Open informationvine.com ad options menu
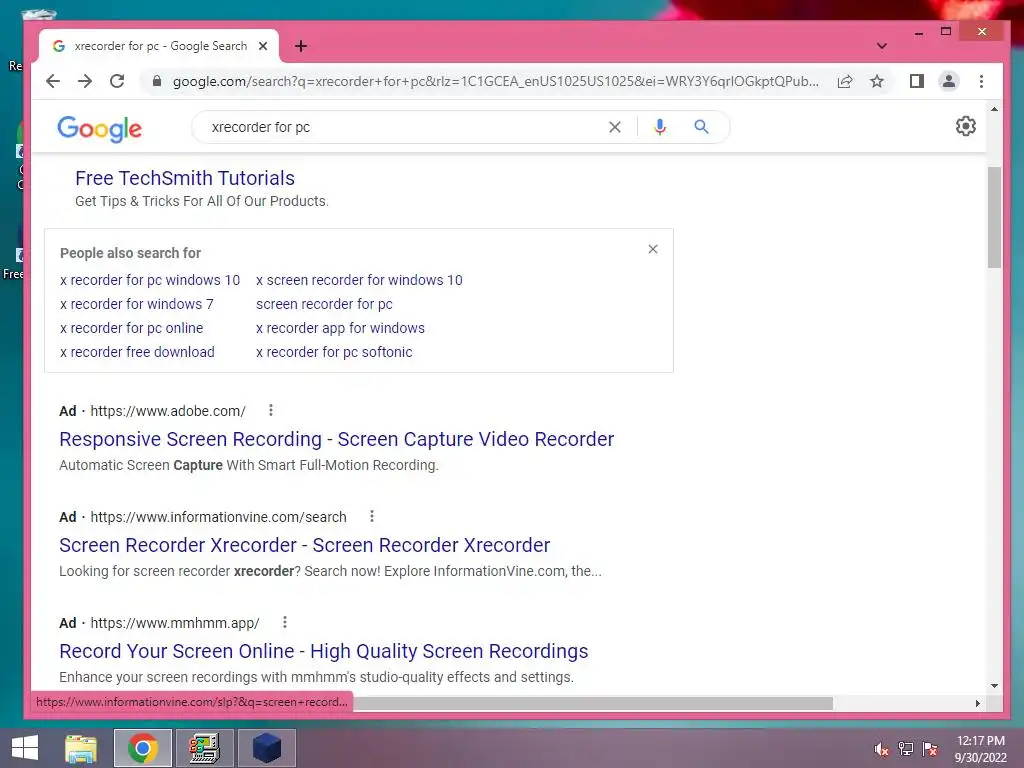The height and width of the screenshot is (768, 1024). [x=372, y=516]
